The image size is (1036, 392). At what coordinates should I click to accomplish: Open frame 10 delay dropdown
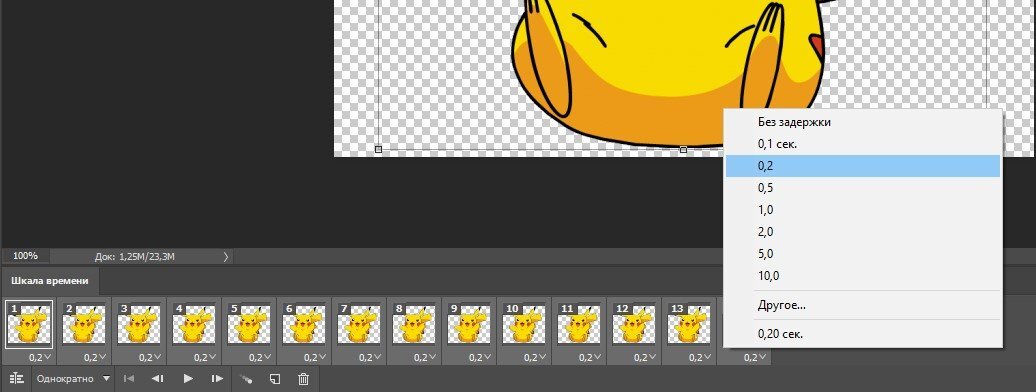(535, 358)
